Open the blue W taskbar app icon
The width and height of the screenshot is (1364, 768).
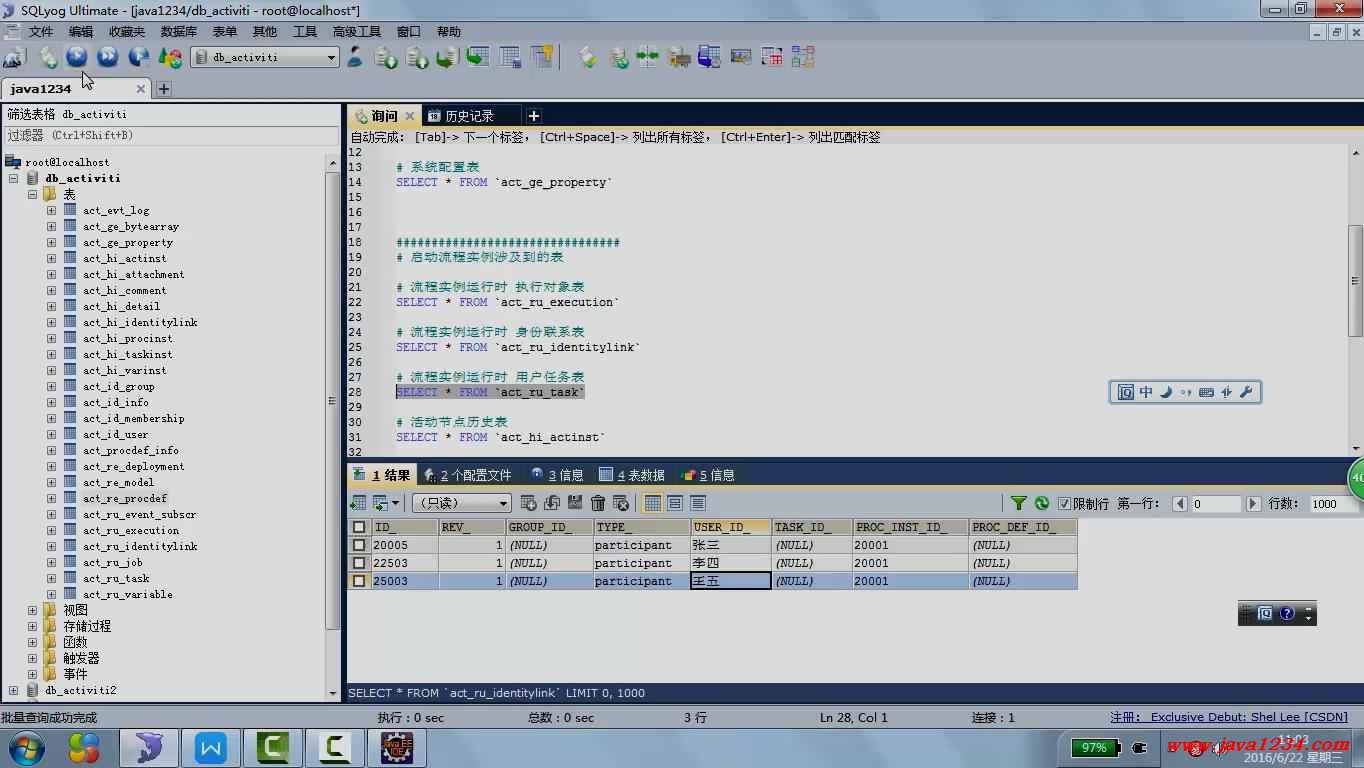211,747
